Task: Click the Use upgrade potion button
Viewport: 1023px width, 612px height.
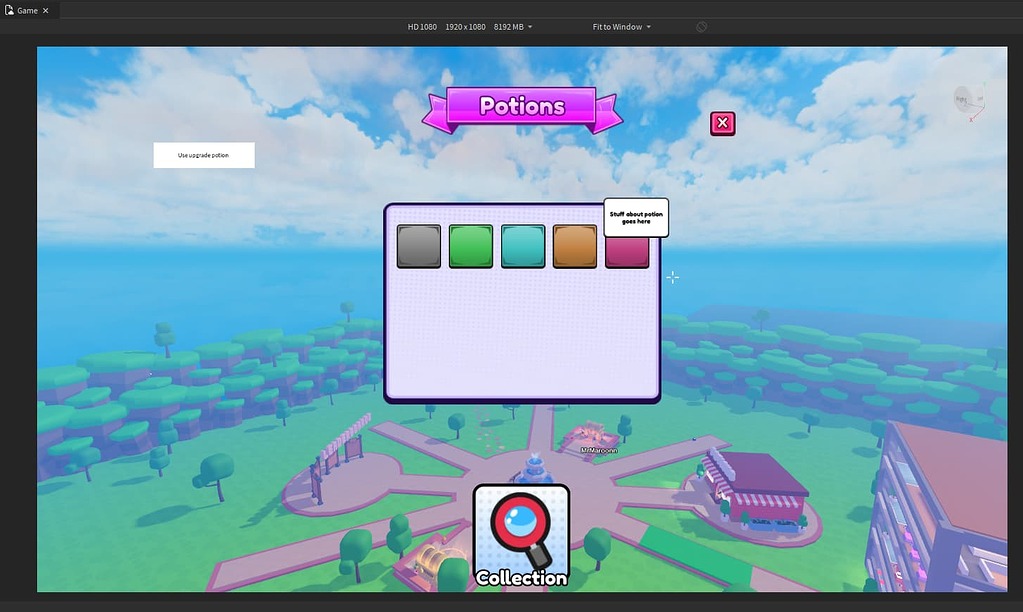Action: tap(203, 155)
